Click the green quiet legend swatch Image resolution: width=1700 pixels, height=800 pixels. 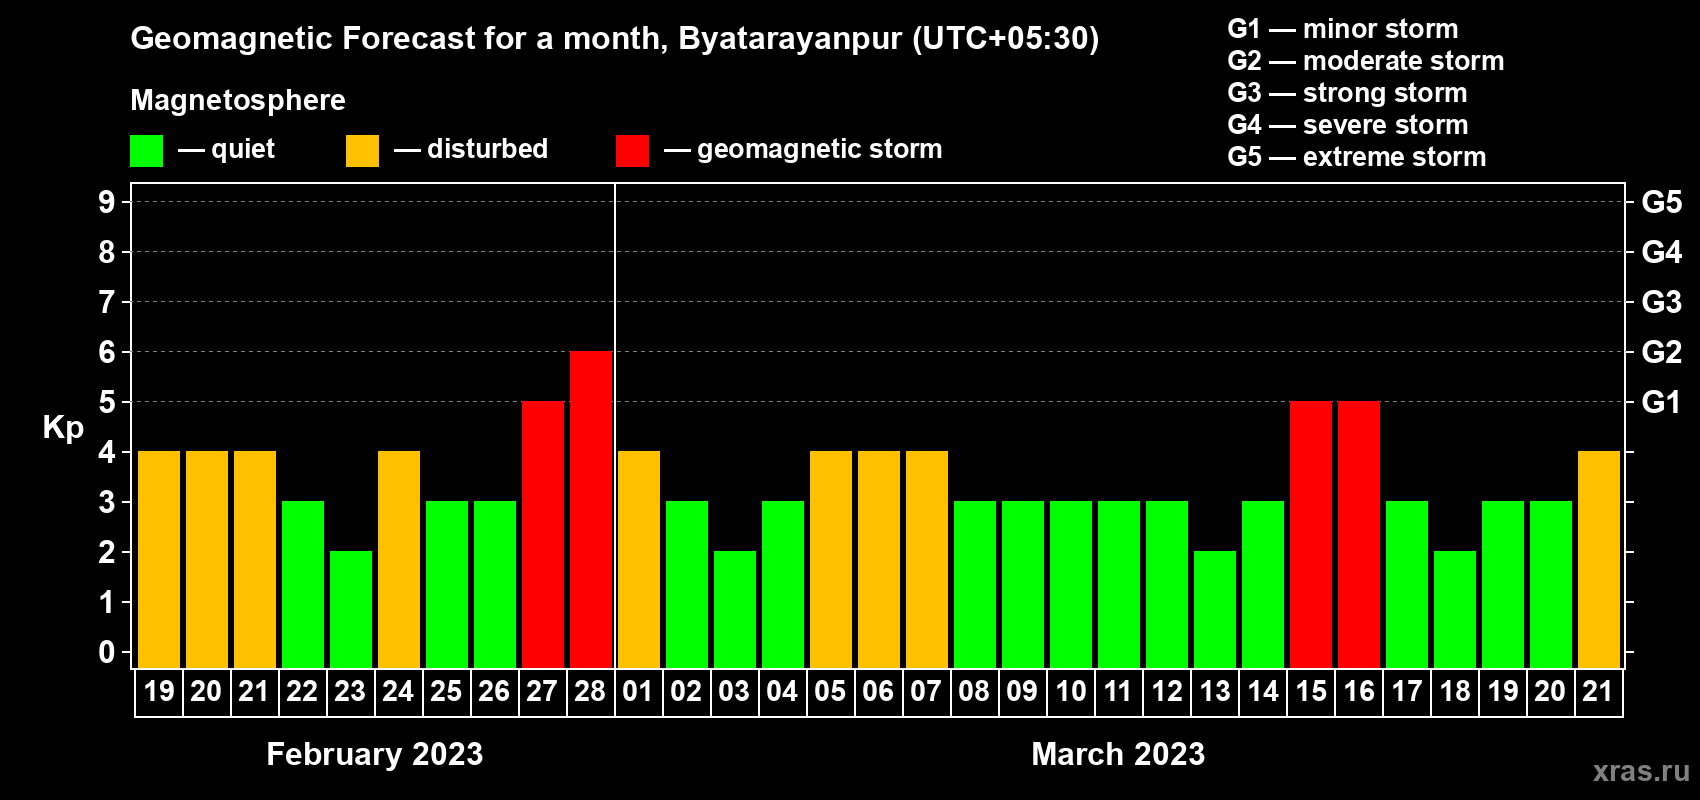coord(146,151)
